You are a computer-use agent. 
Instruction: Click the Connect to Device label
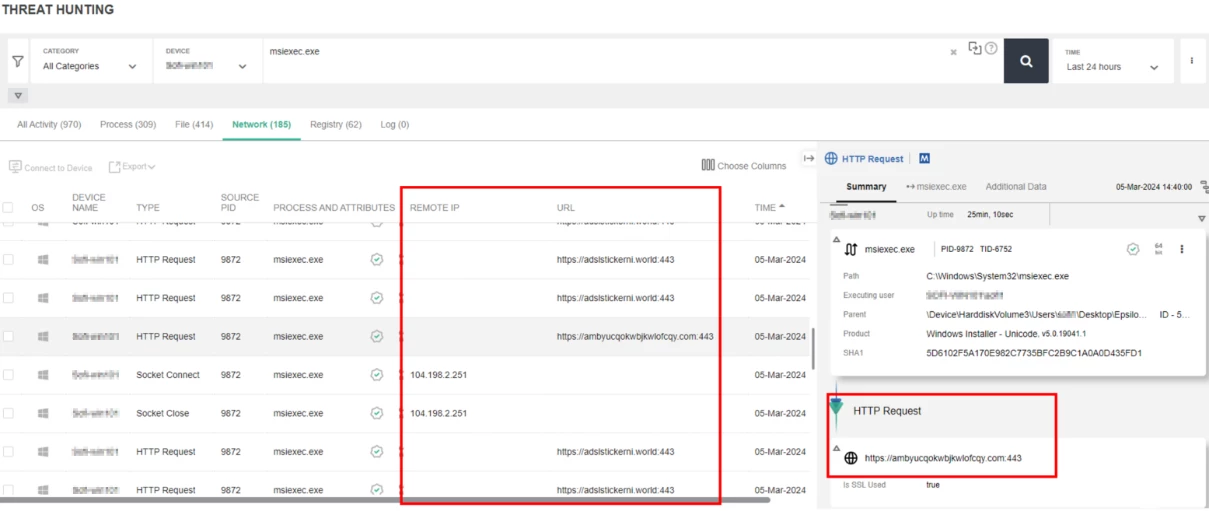[58, 168]
